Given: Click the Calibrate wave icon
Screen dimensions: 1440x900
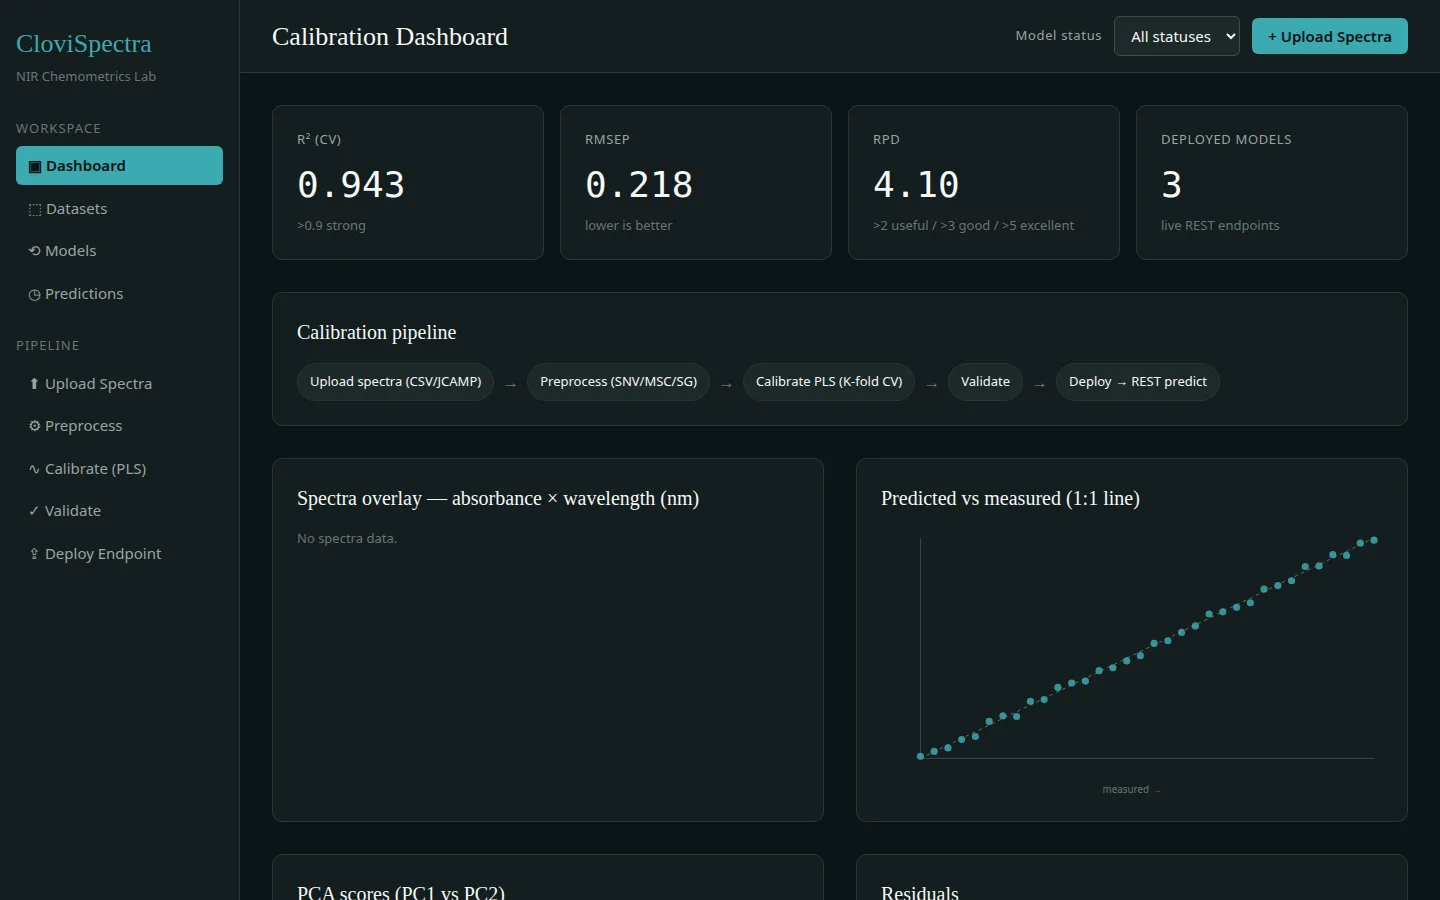Looking at the screenshot, I should coord(35,469).
